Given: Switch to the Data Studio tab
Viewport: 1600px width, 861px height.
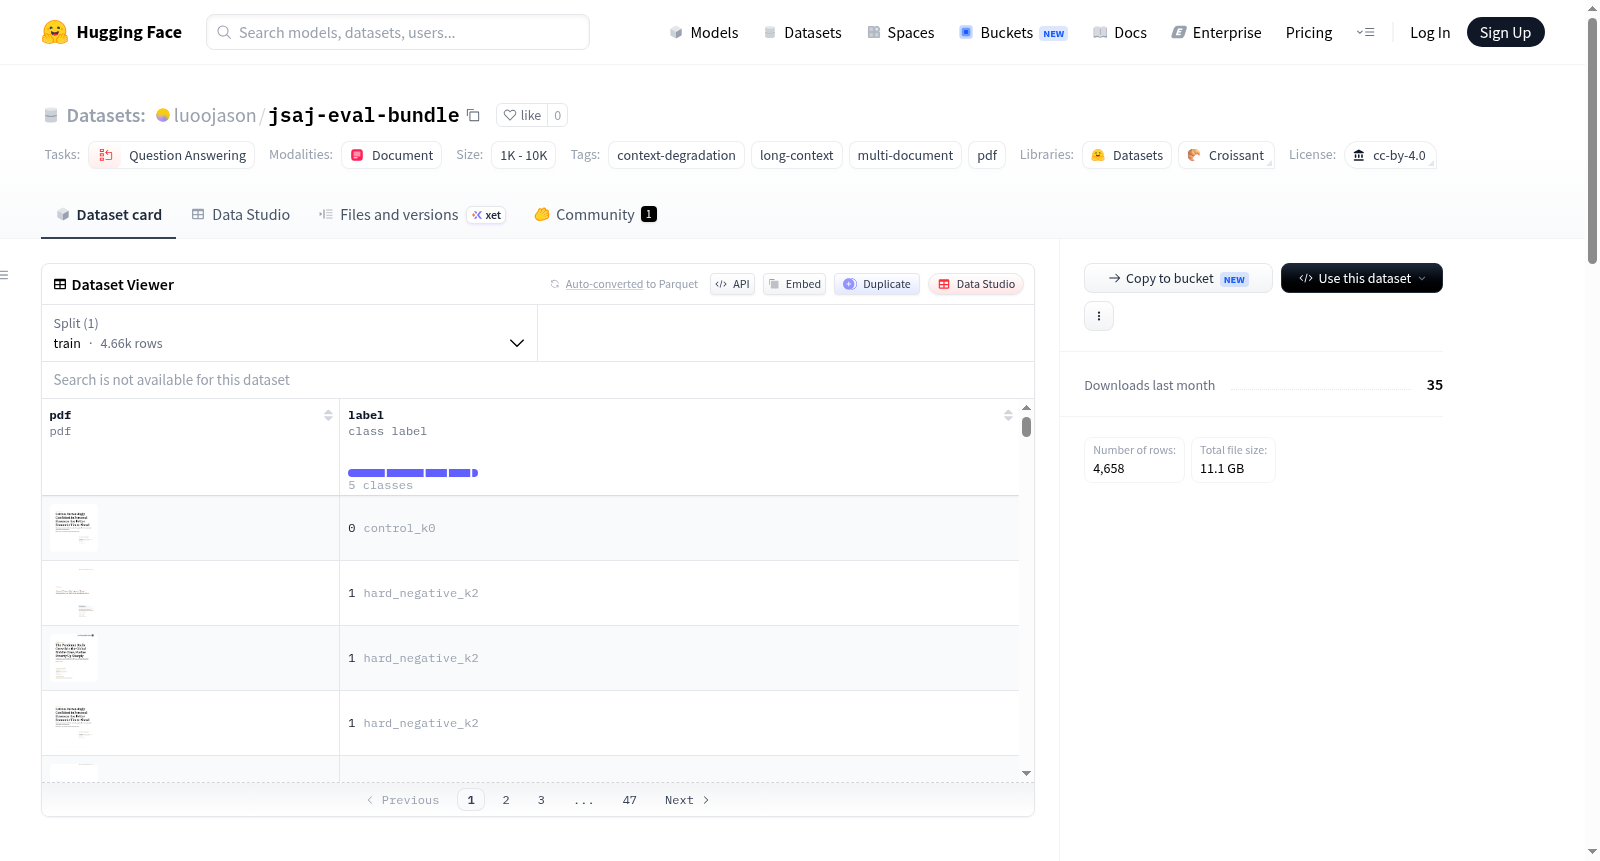Looking at the screenshot, I should pyautogui.click(x=241, y=215).
